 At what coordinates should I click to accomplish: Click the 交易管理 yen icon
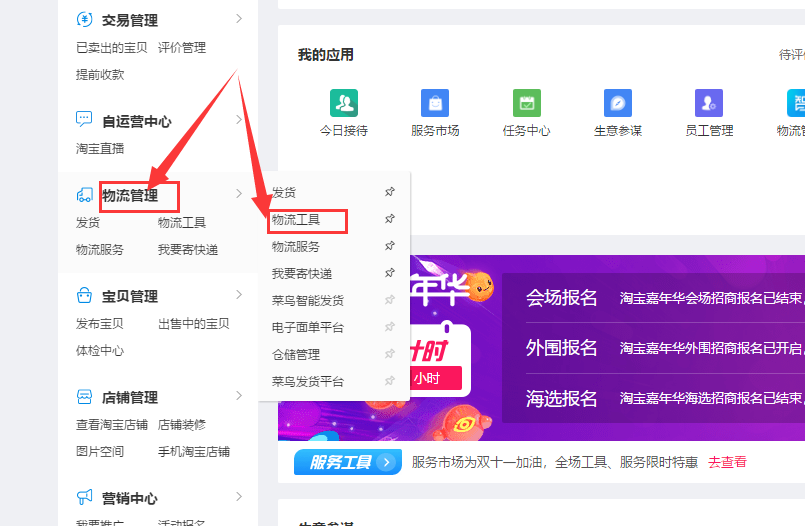pos(84,20)
